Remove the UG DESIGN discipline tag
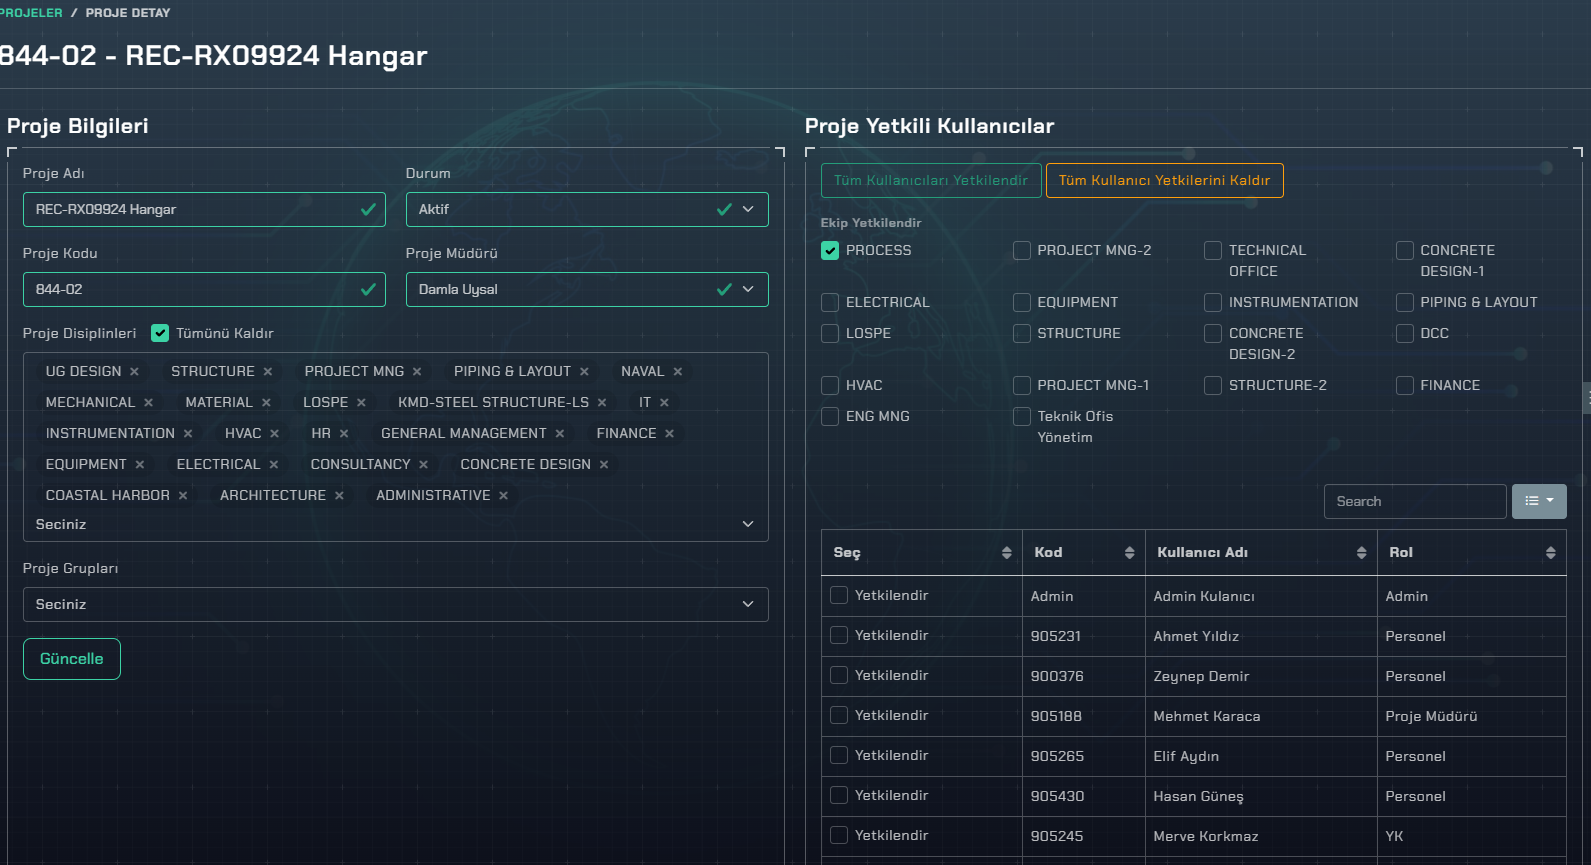 [134, 372]
